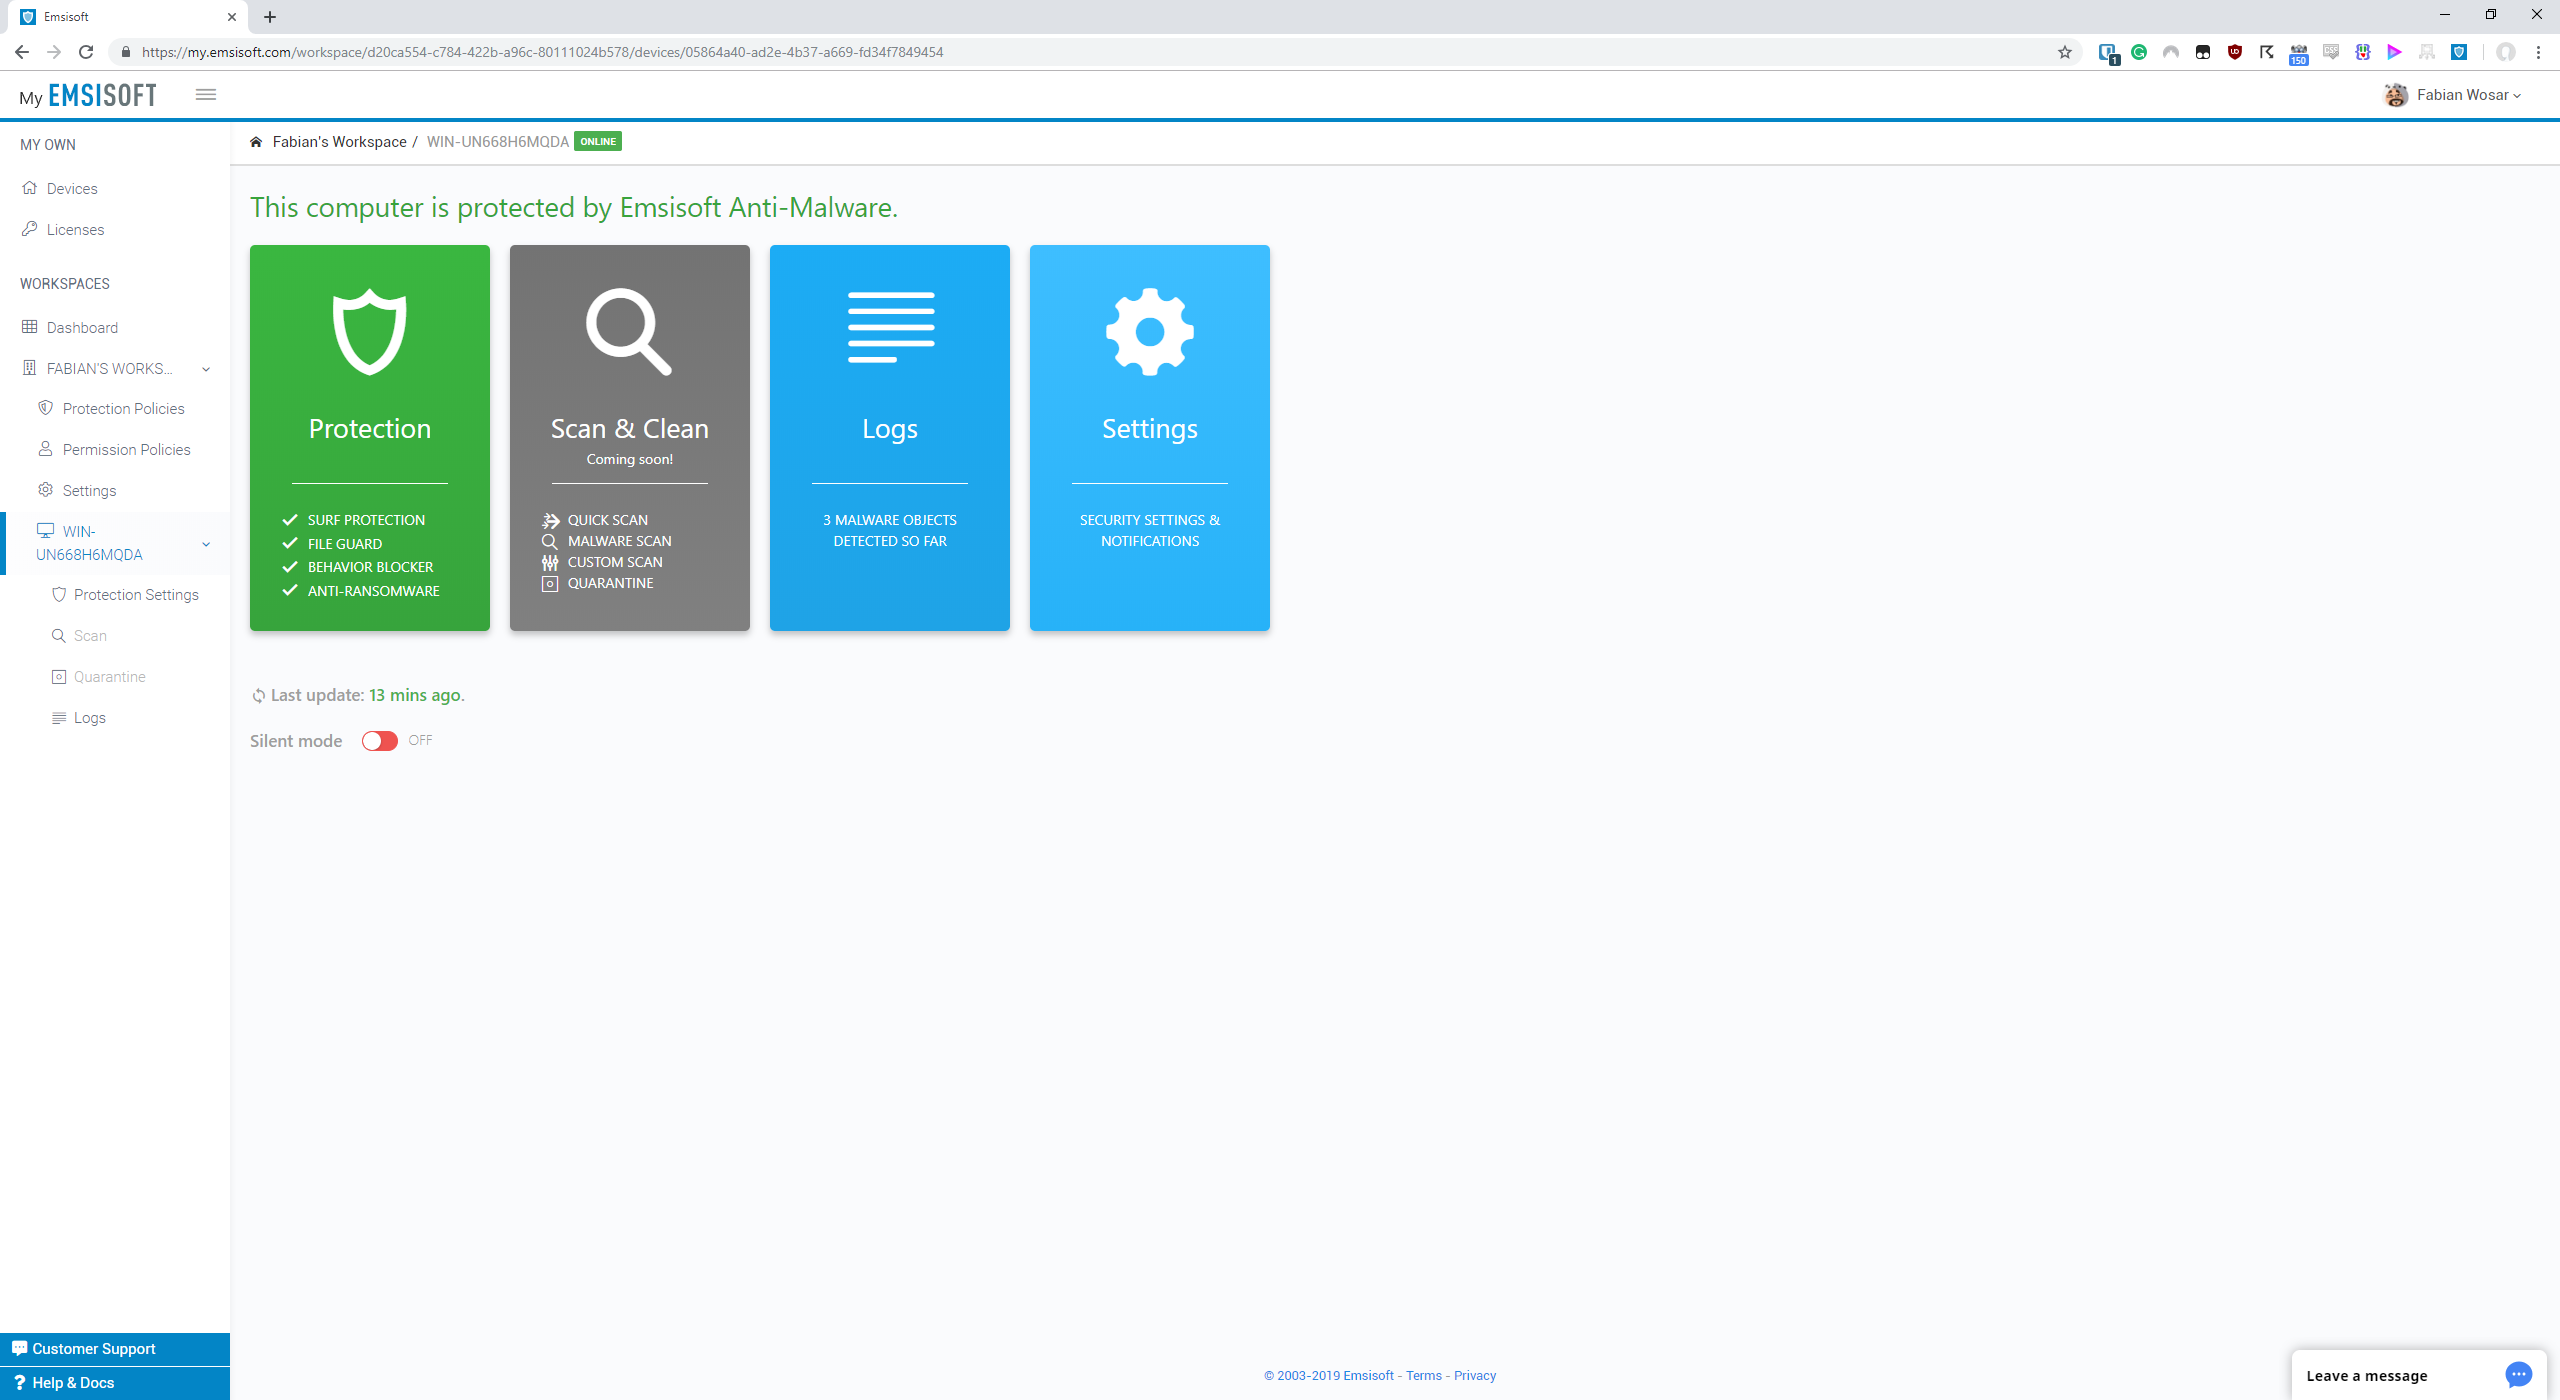Click the refresh icon beside Last update

[x=258, y=696]
